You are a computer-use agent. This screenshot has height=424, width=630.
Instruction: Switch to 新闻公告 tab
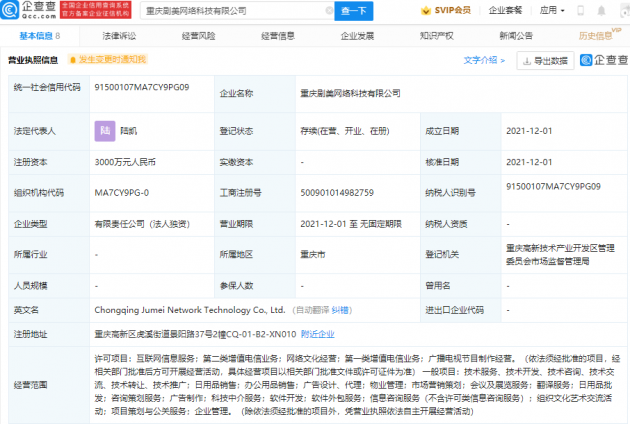[516, 36]
